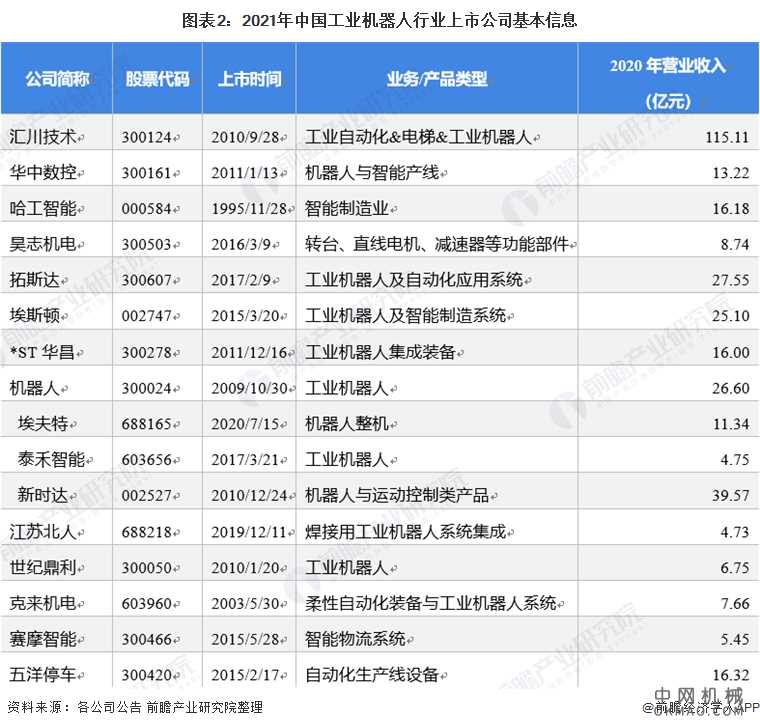Select the company name 克来机电

43,603
